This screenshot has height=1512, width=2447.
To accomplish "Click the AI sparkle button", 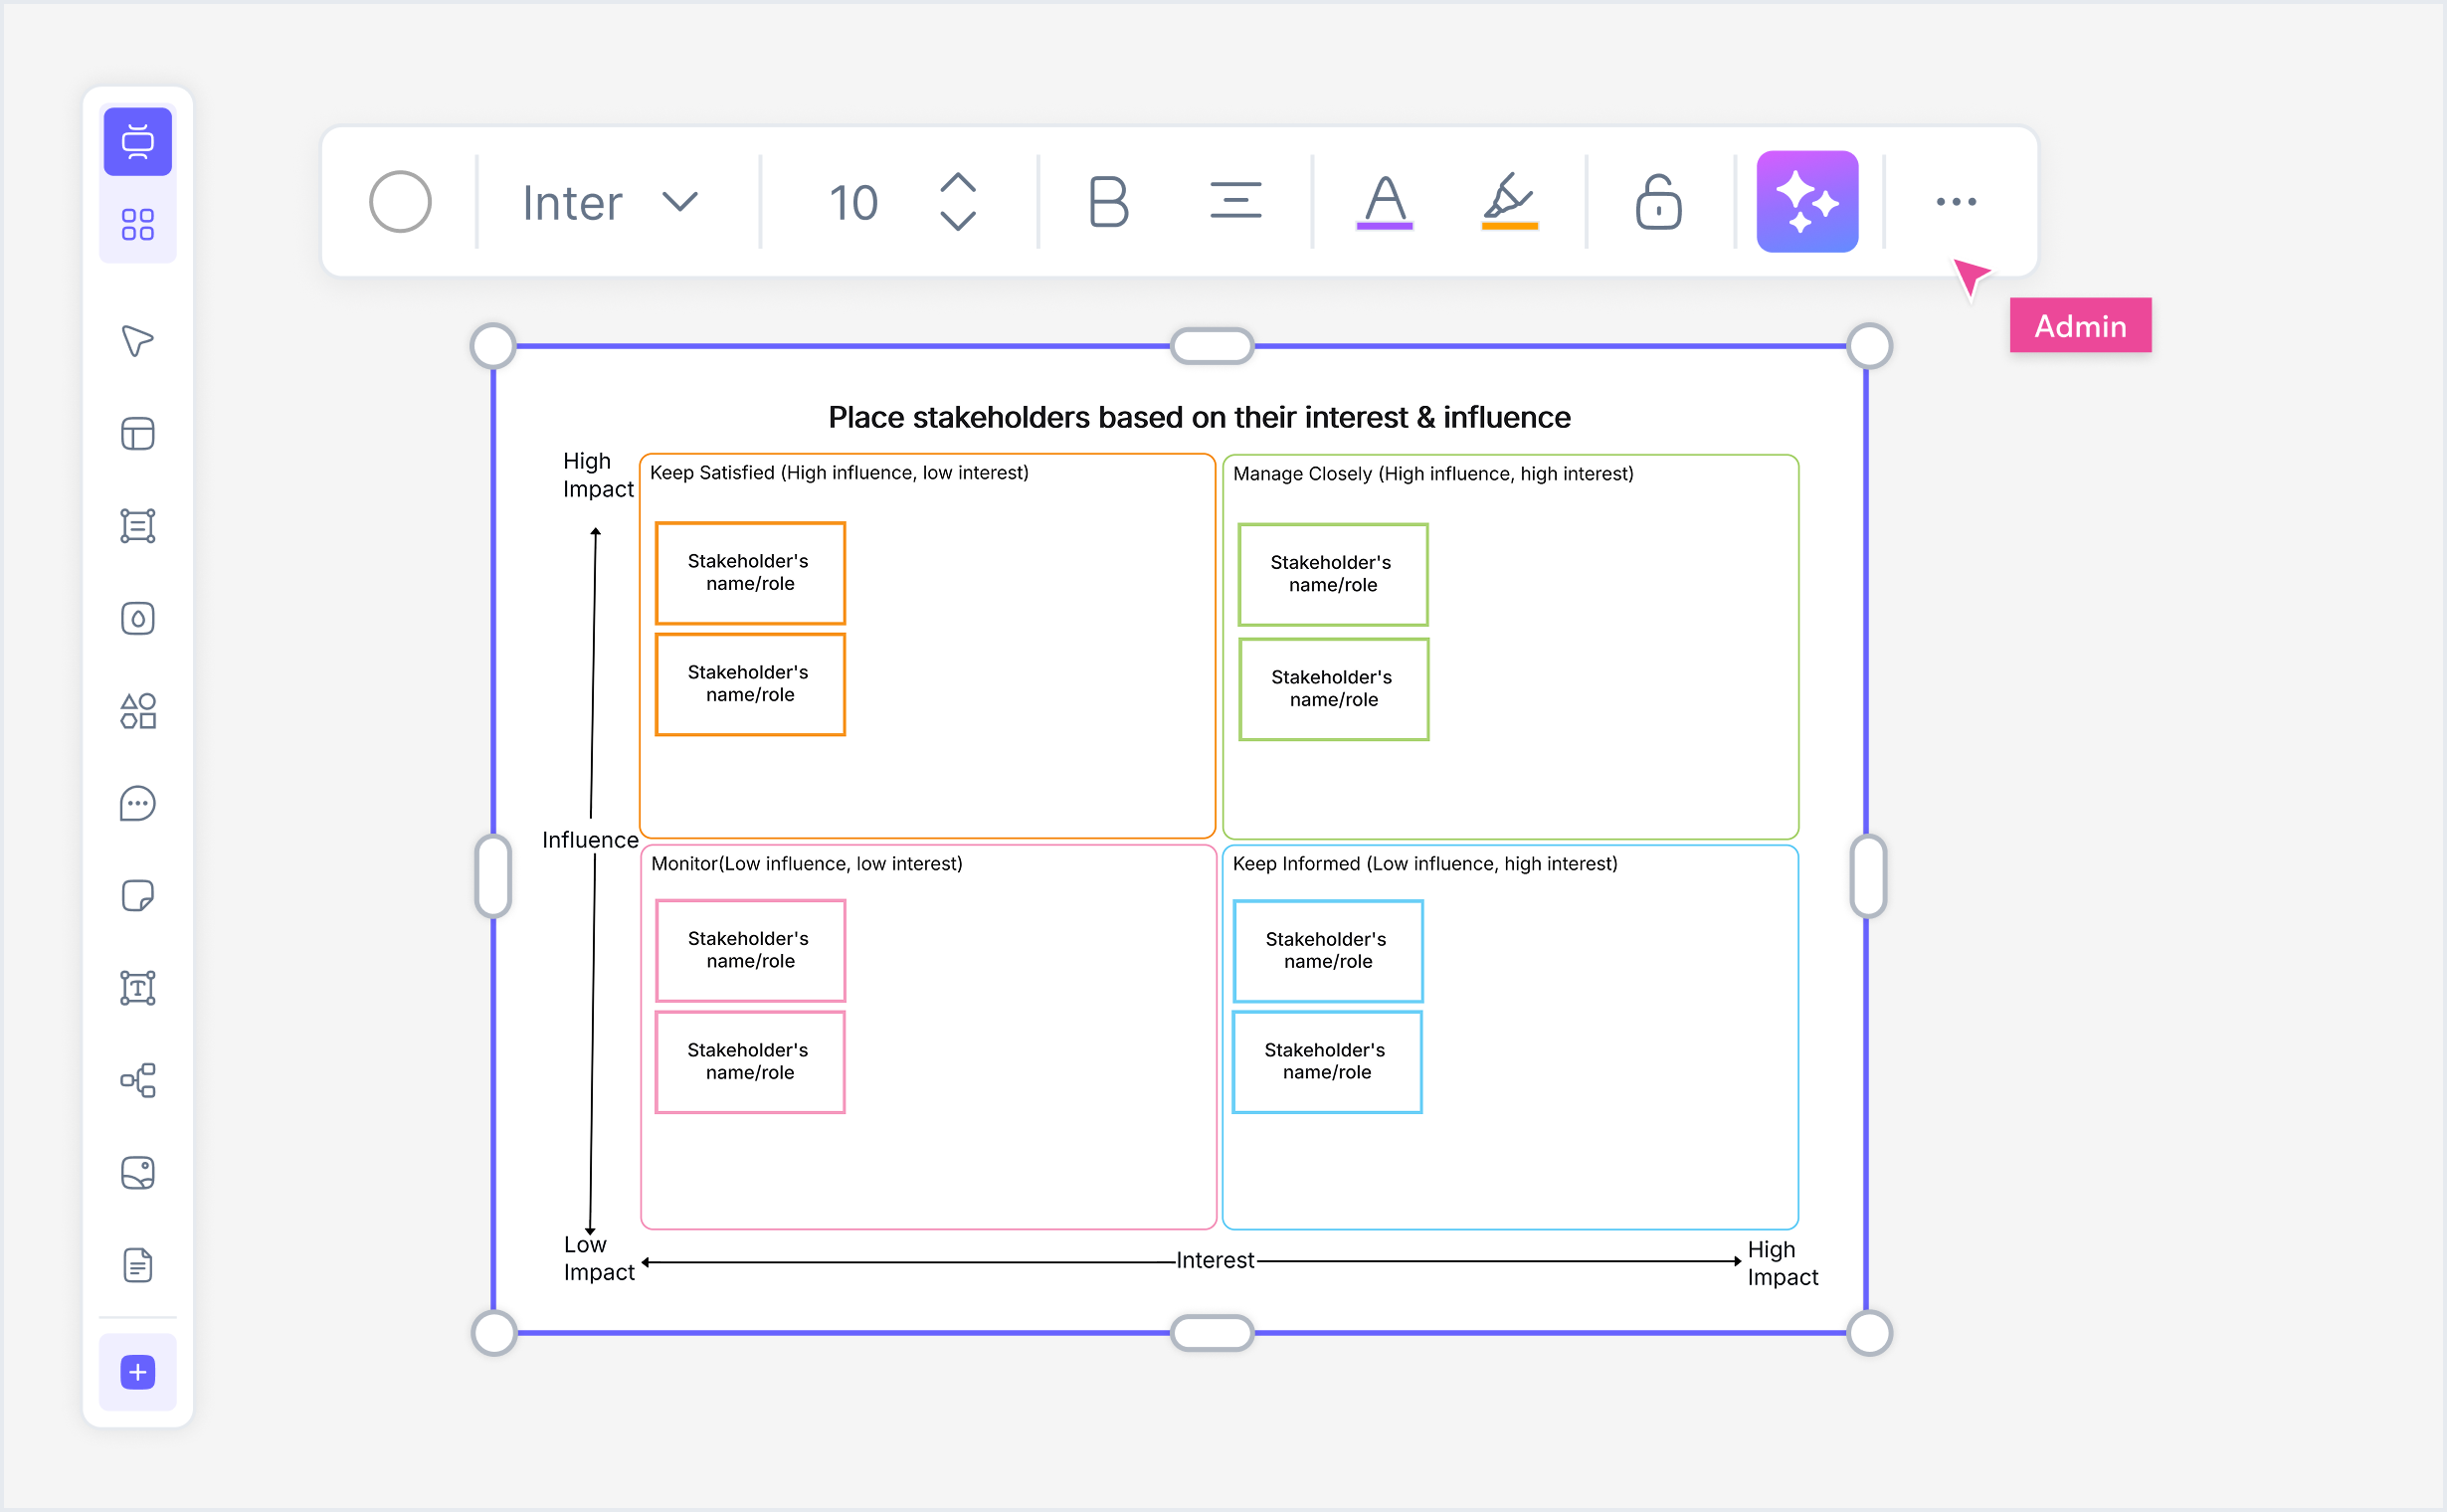I will (1807, 202).
